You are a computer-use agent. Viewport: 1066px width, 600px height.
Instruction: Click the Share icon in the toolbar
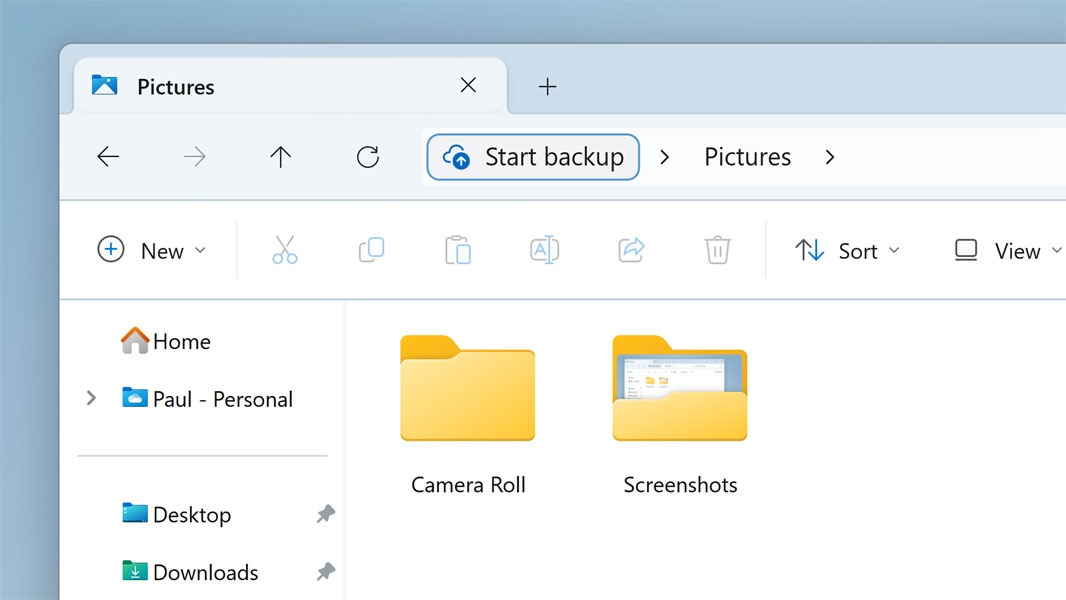(x=630, y=250)
